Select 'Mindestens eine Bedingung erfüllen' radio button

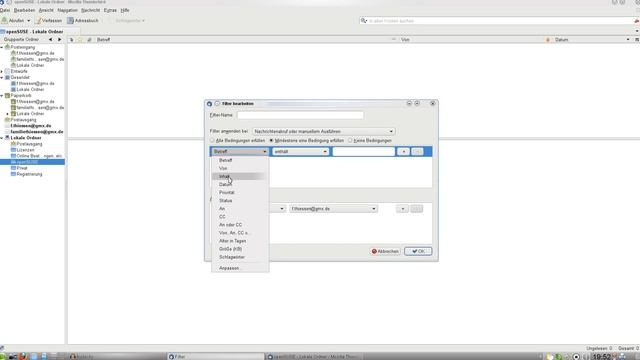[x=271, y=140]
